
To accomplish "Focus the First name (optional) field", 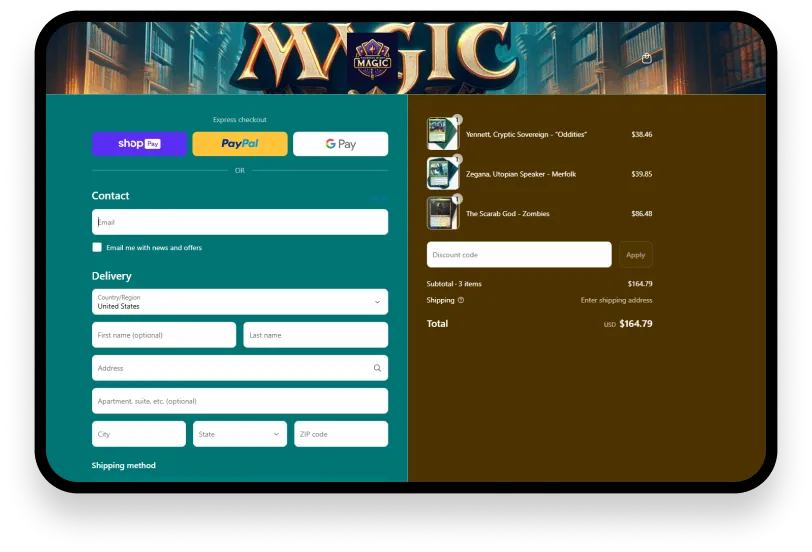I will click(164, 335).
